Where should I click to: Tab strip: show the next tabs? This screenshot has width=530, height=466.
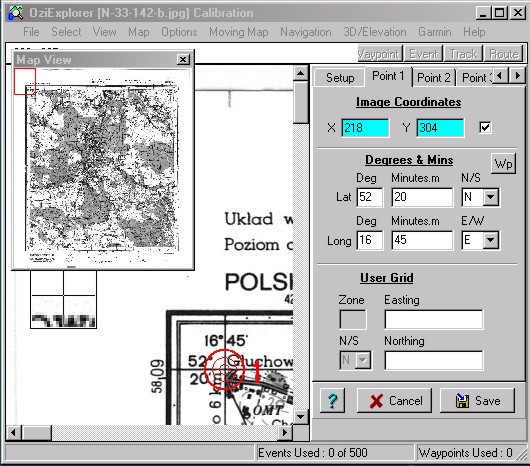tap(517, 75)
